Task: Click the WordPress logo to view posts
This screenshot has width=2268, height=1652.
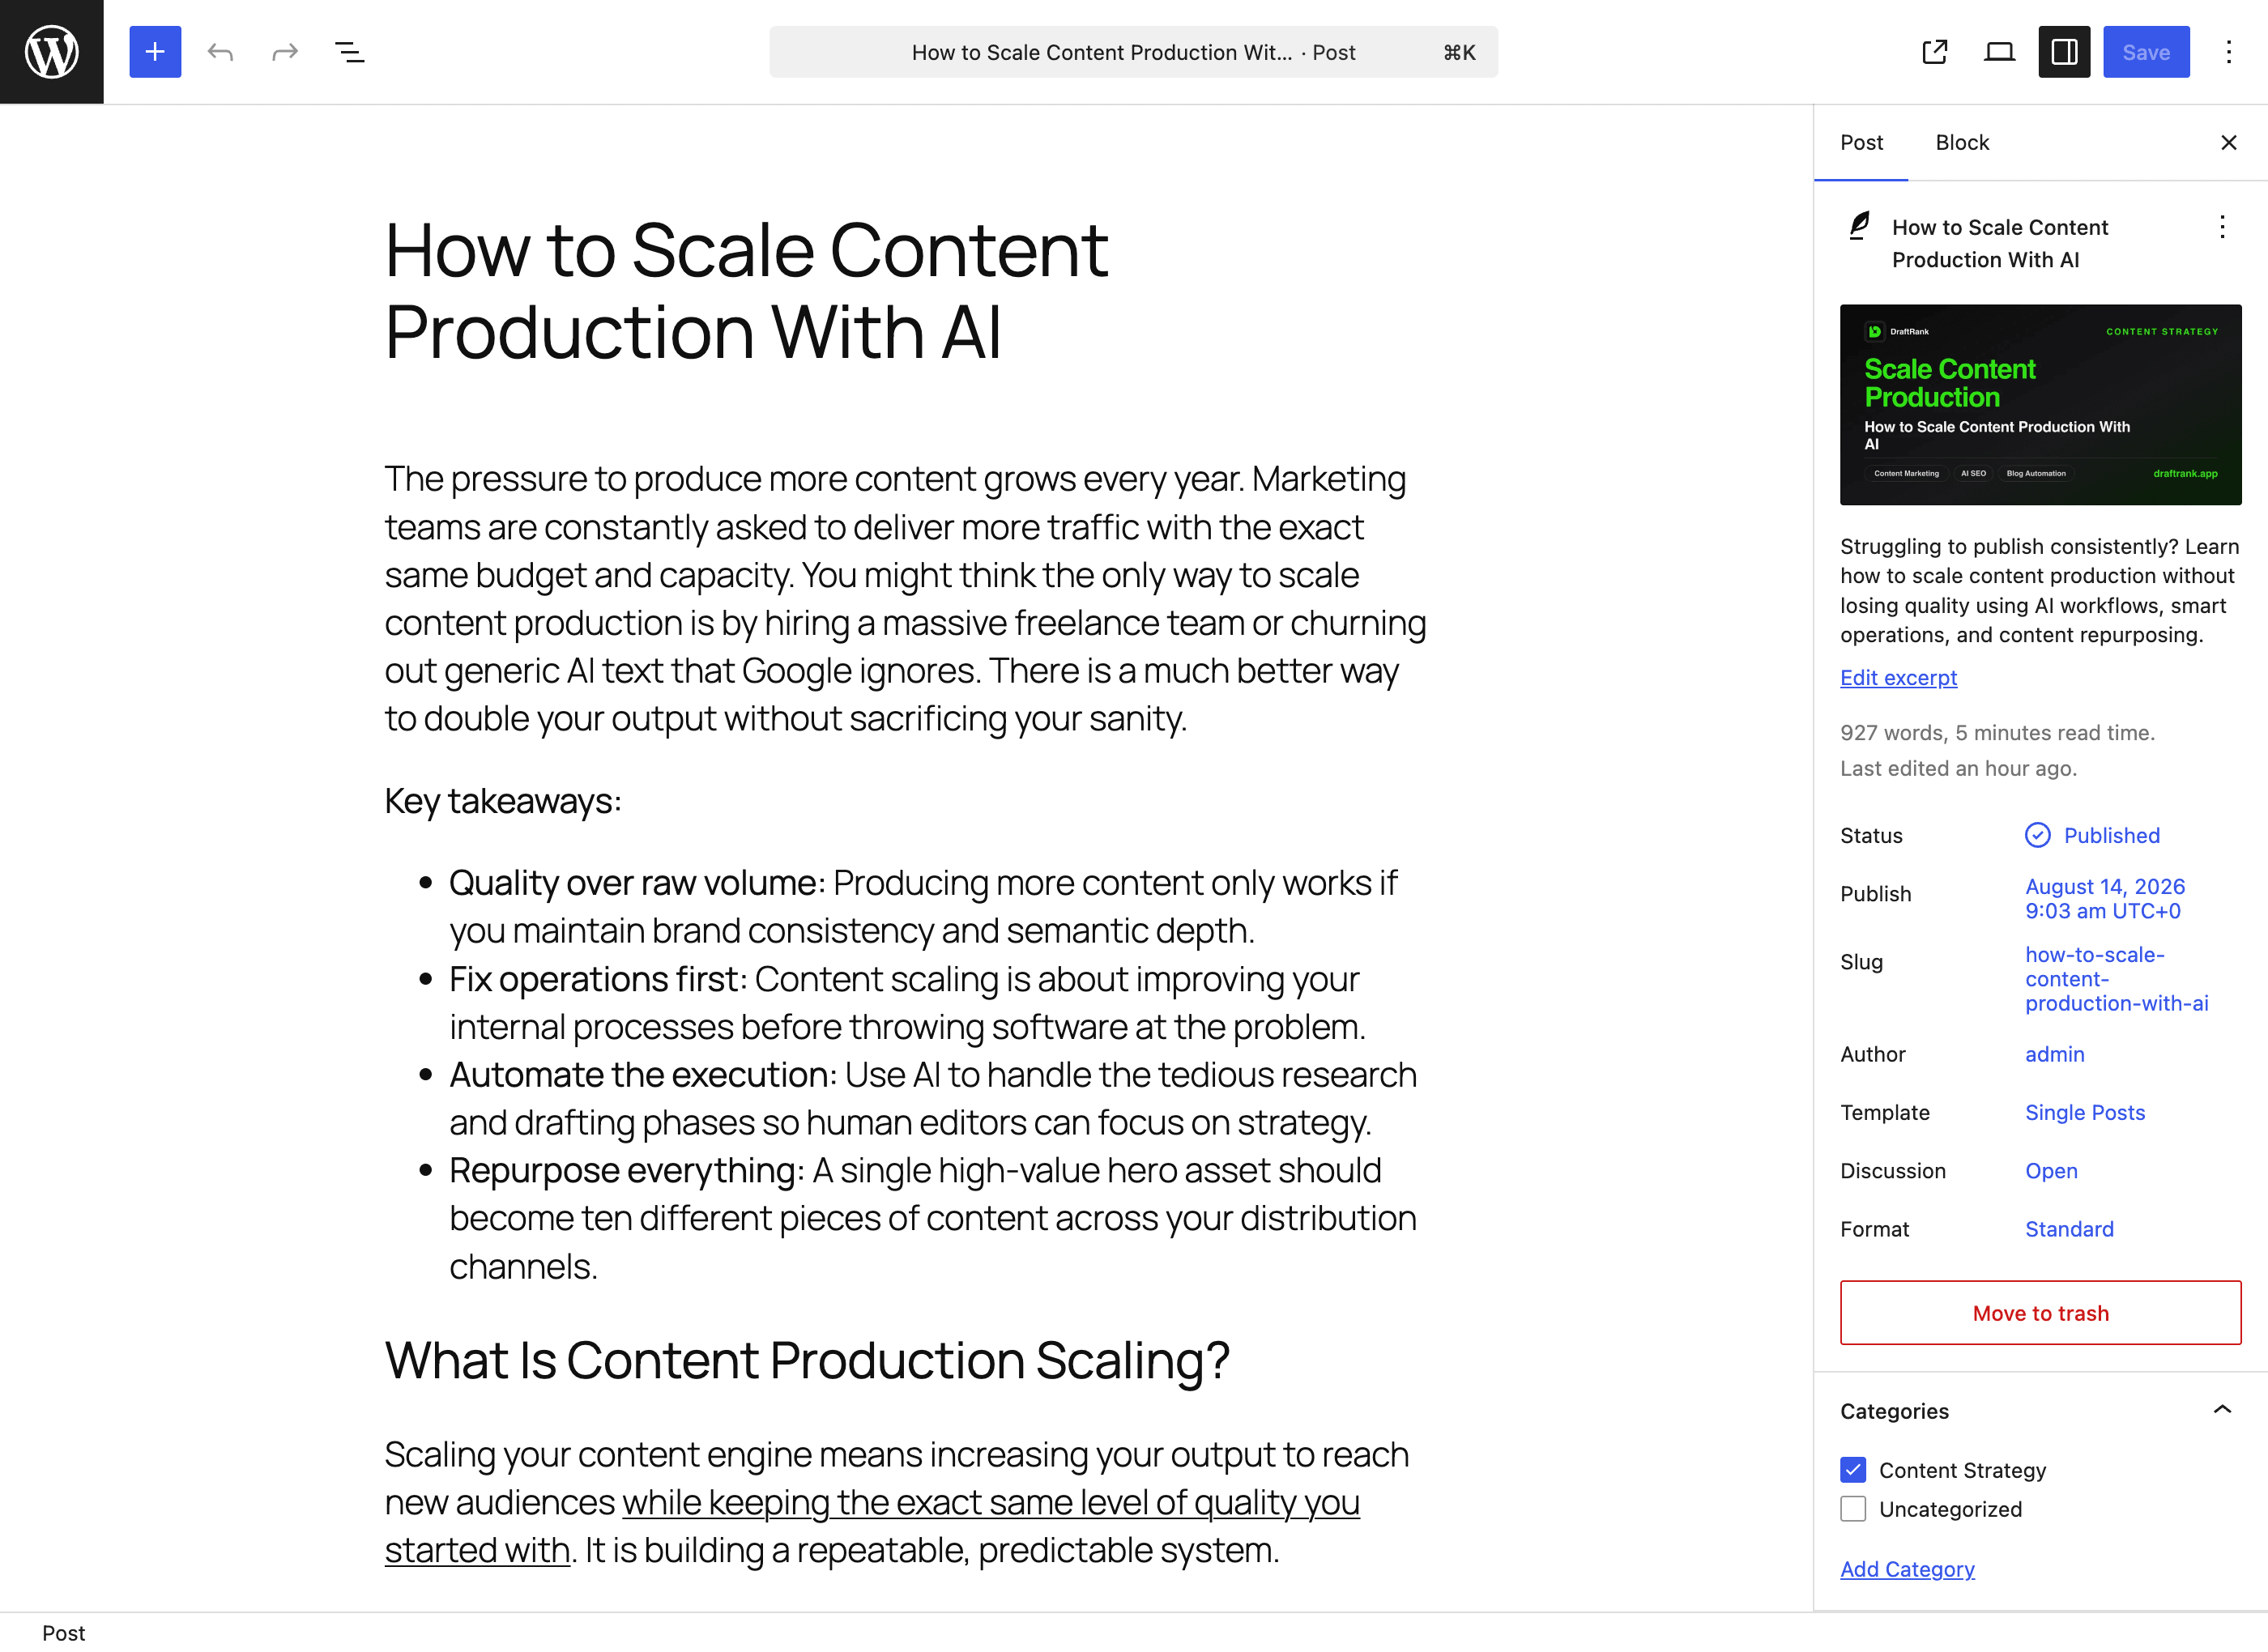Action: click(52, 52)
